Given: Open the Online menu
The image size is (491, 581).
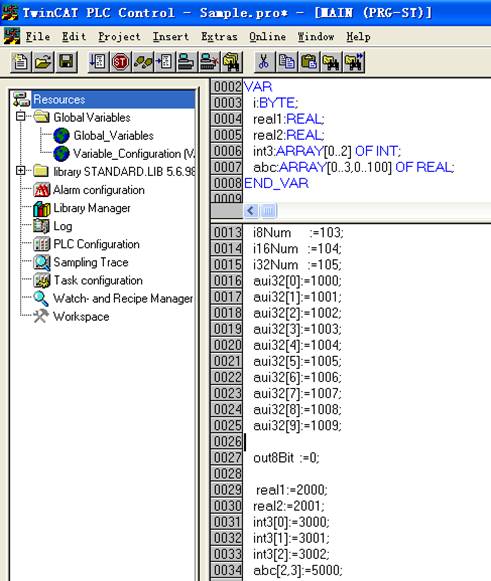Looking at the screenshot, I should coord(267,37).
